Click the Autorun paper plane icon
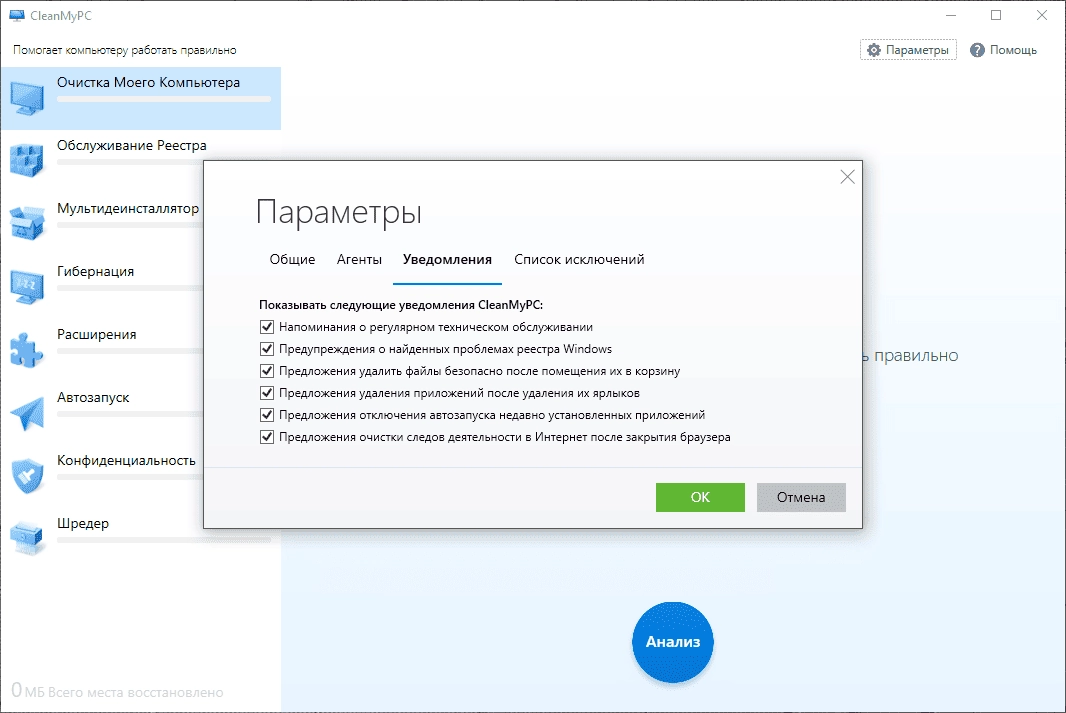 (x=27, y=413)
